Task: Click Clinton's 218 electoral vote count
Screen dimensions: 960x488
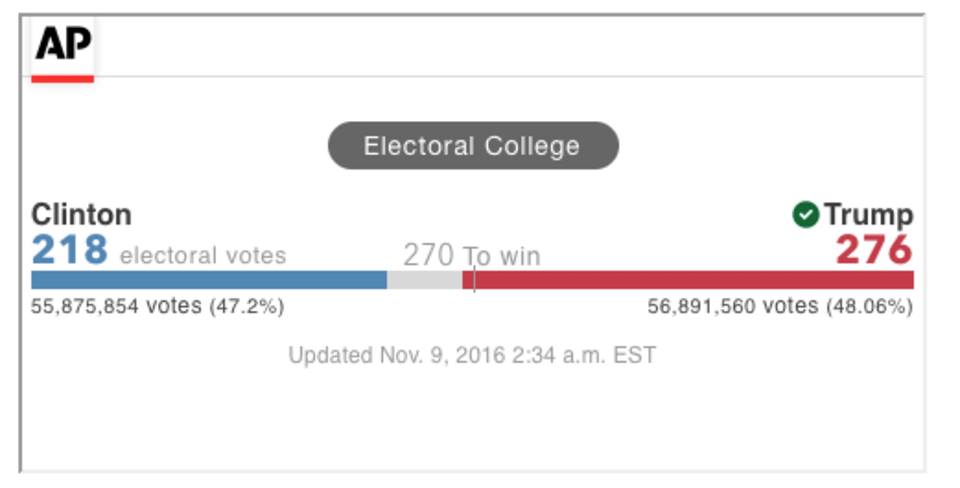Action: click(69, 250)
